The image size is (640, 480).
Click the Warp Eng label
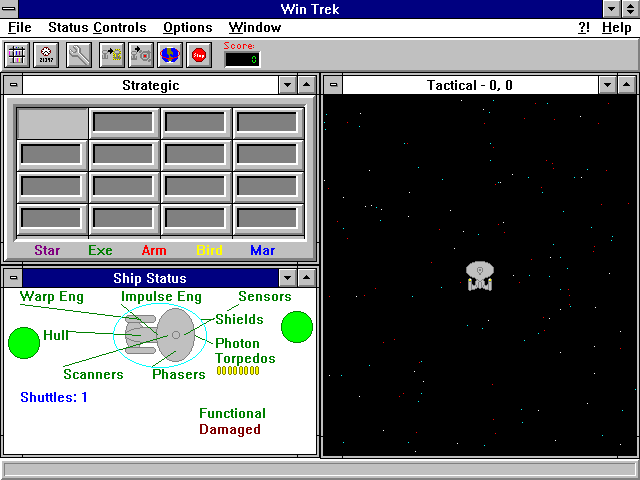tap(52, 297)
